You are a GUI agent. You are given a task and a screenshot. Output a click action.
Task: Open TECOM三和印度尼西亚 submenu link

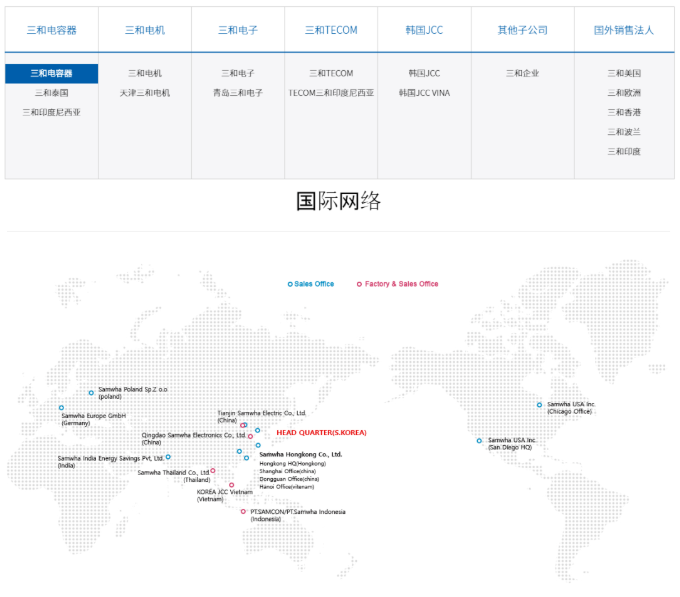coord(331,93)
